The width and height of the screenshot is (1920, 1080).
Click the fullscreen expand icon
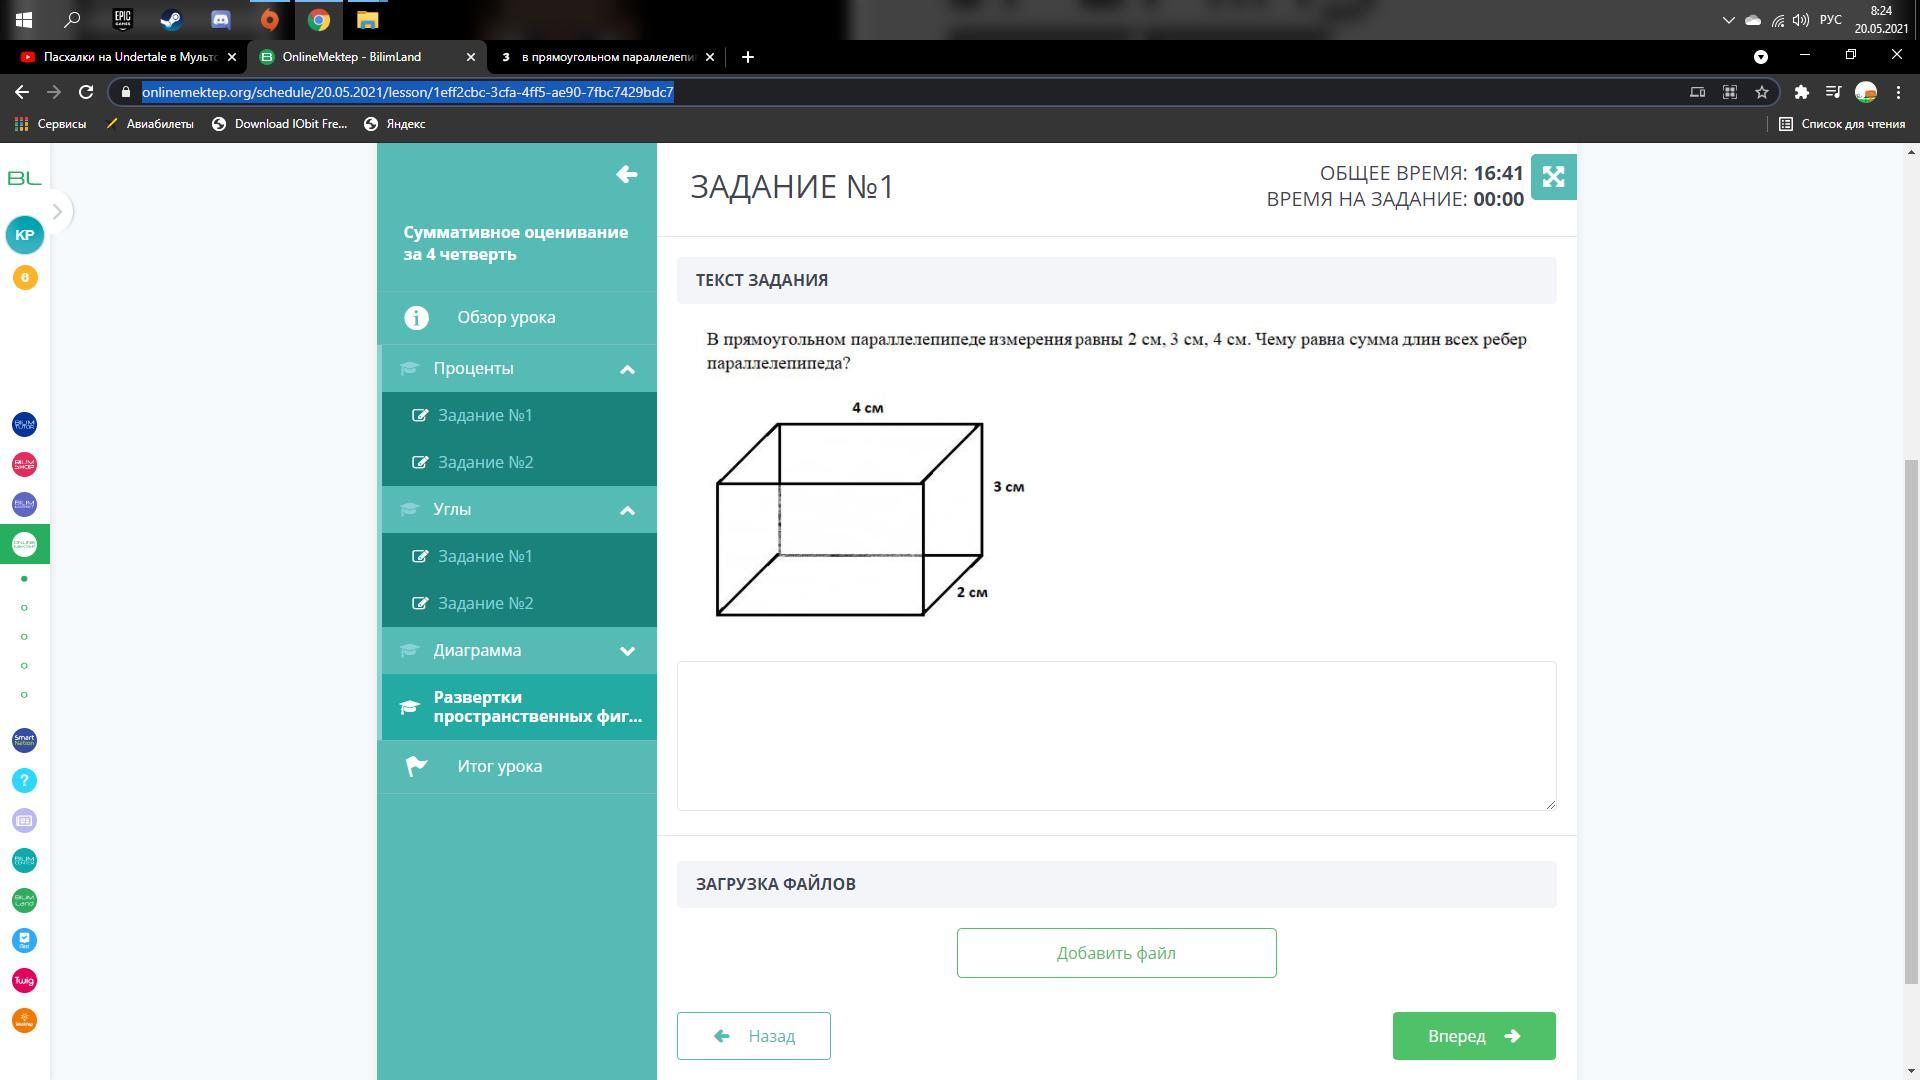pyautogui.click(x=1553, y=177)
